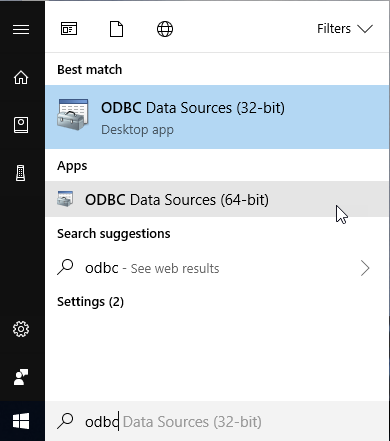Click the 'Desktop app' subtitle text
Viewport: 390px width, 441px height.
click(137, 130)
